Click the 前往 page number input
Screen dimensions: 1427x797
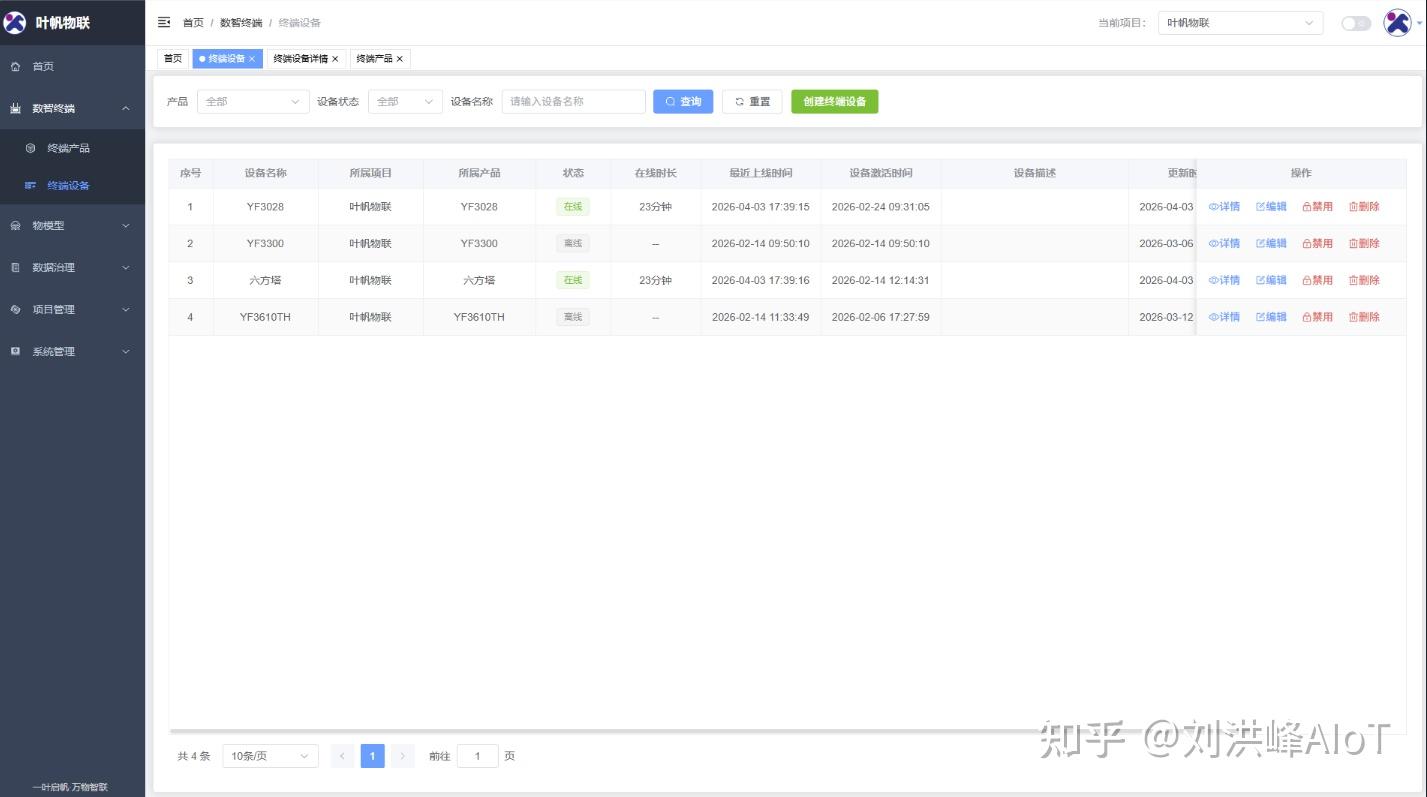pyautogui.click(x=478, y=757)
